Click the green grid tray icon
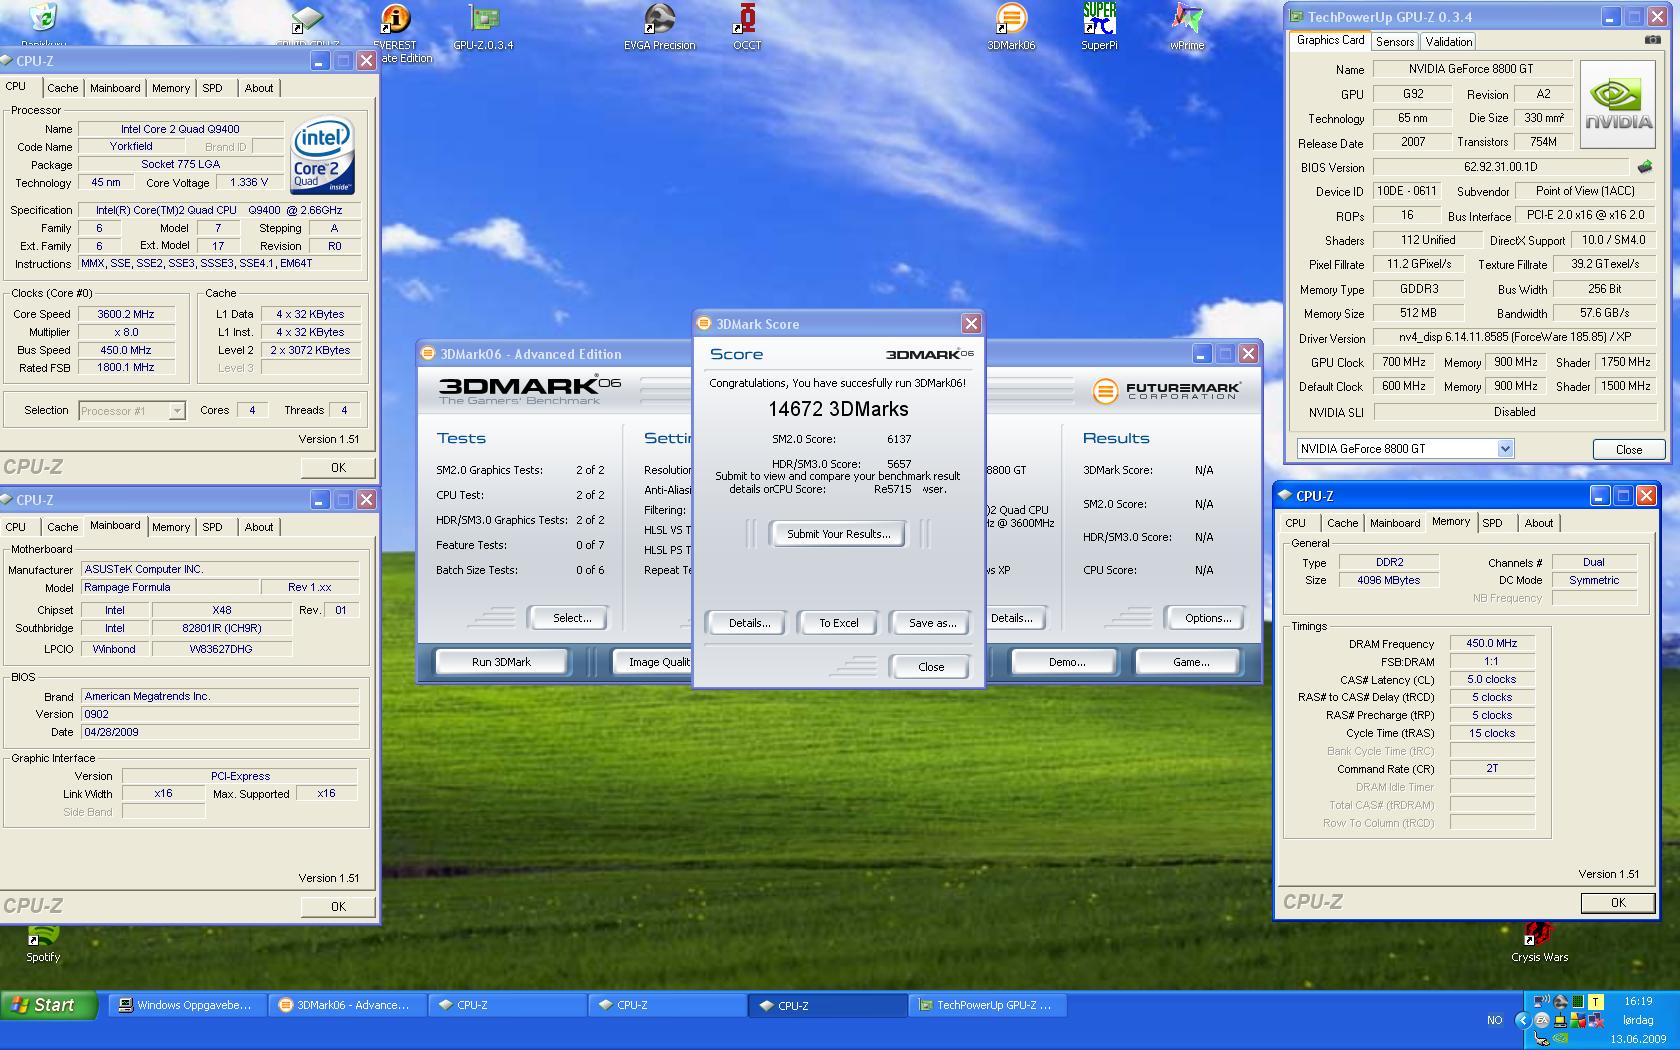 1578,1001
